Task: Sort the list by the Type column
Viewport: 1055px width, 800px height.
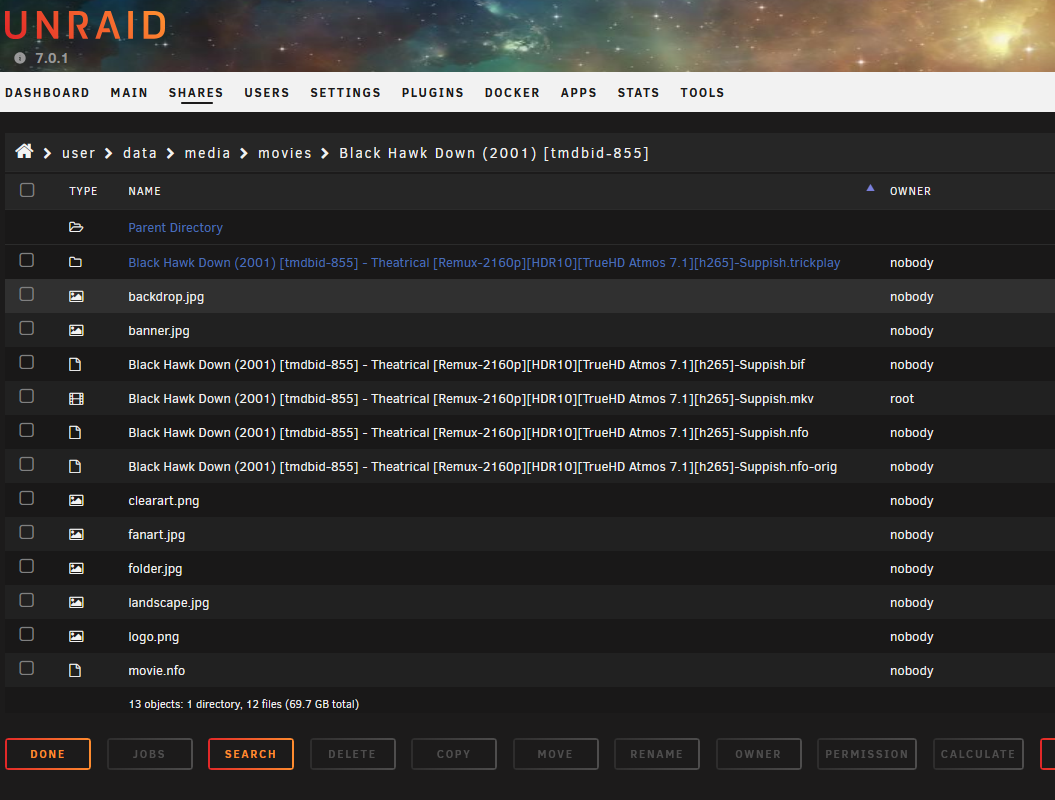Action: (x=83, y=191)
